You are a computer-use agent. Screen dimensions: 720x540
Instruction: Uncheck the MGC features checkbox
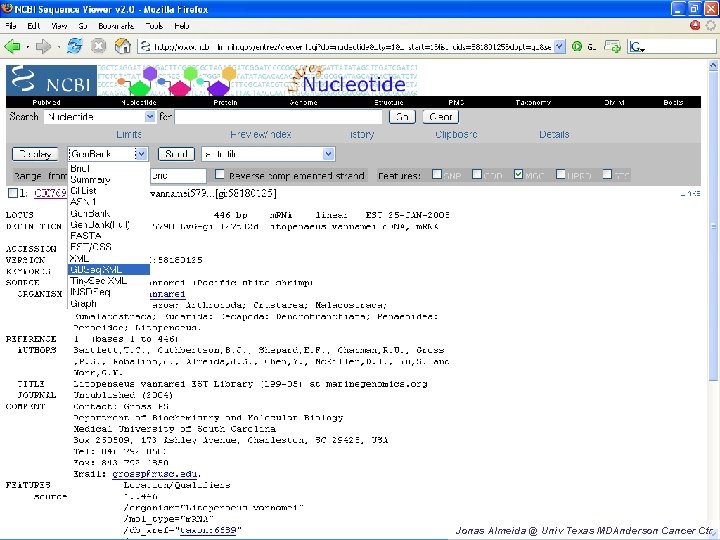518,174
